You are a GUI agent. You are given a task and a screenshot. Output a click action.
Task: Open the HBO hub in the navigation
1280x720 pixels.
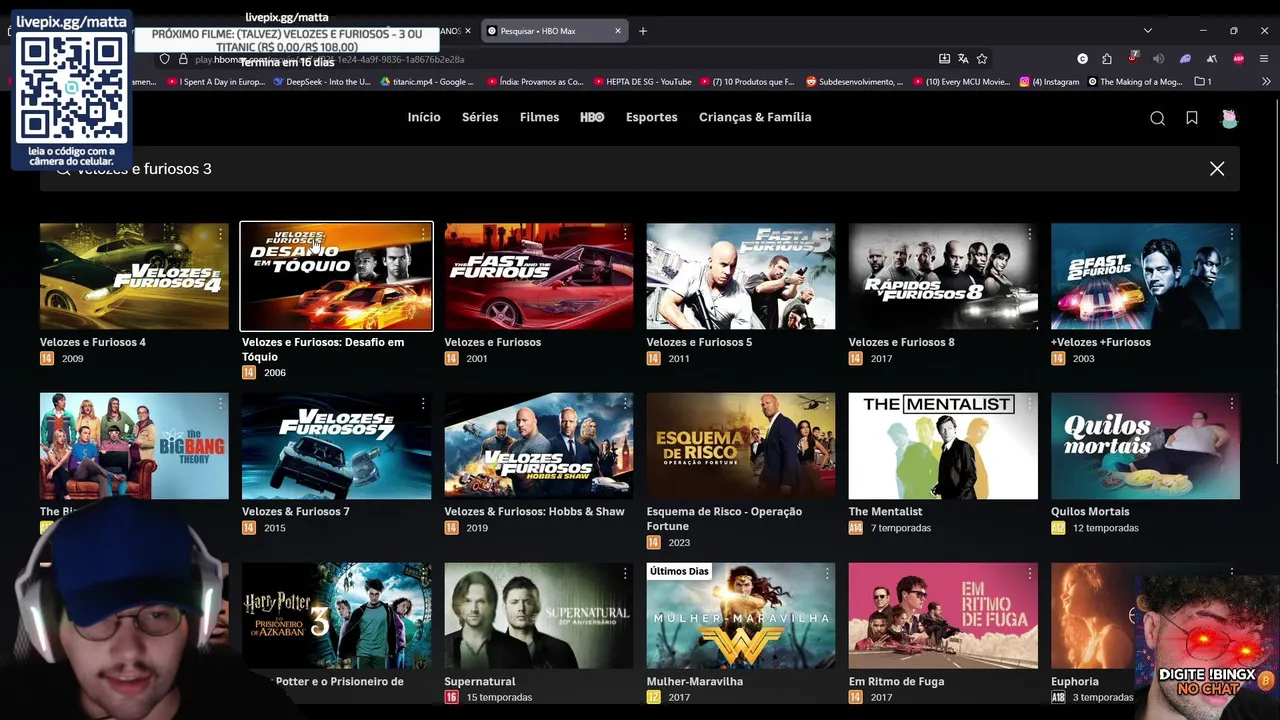(592, 117)
